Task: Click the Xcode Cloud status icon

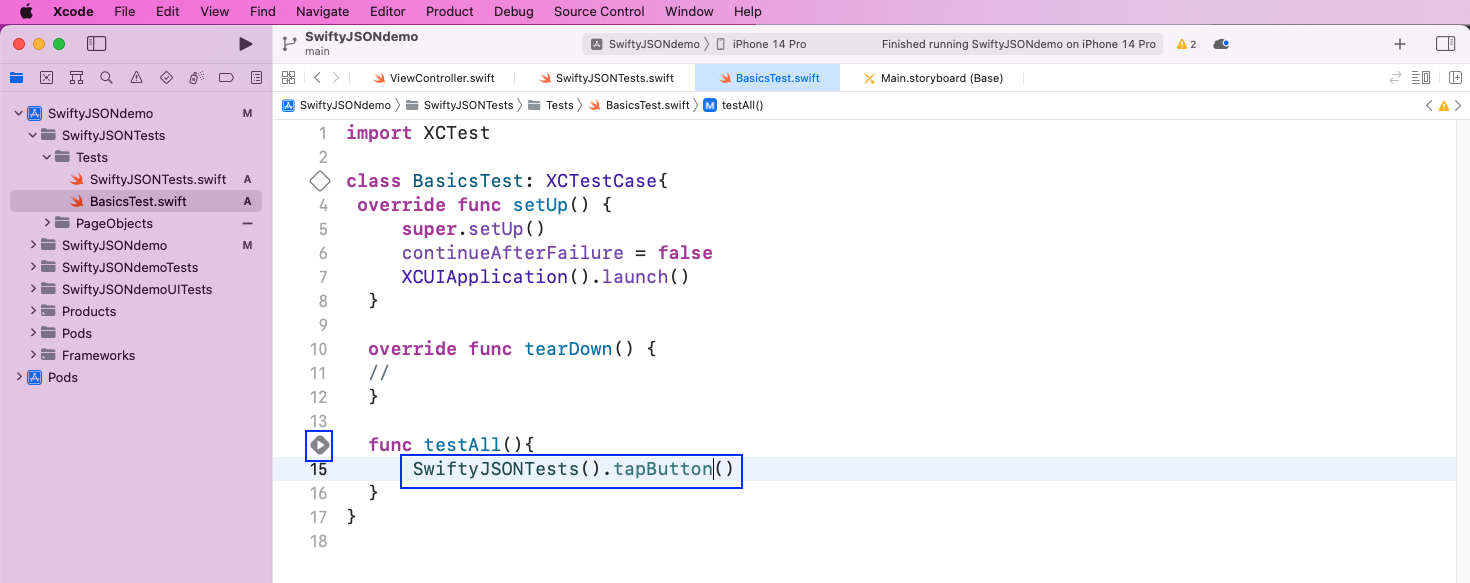Action: pyautogui.click(x=1220, y=44)
